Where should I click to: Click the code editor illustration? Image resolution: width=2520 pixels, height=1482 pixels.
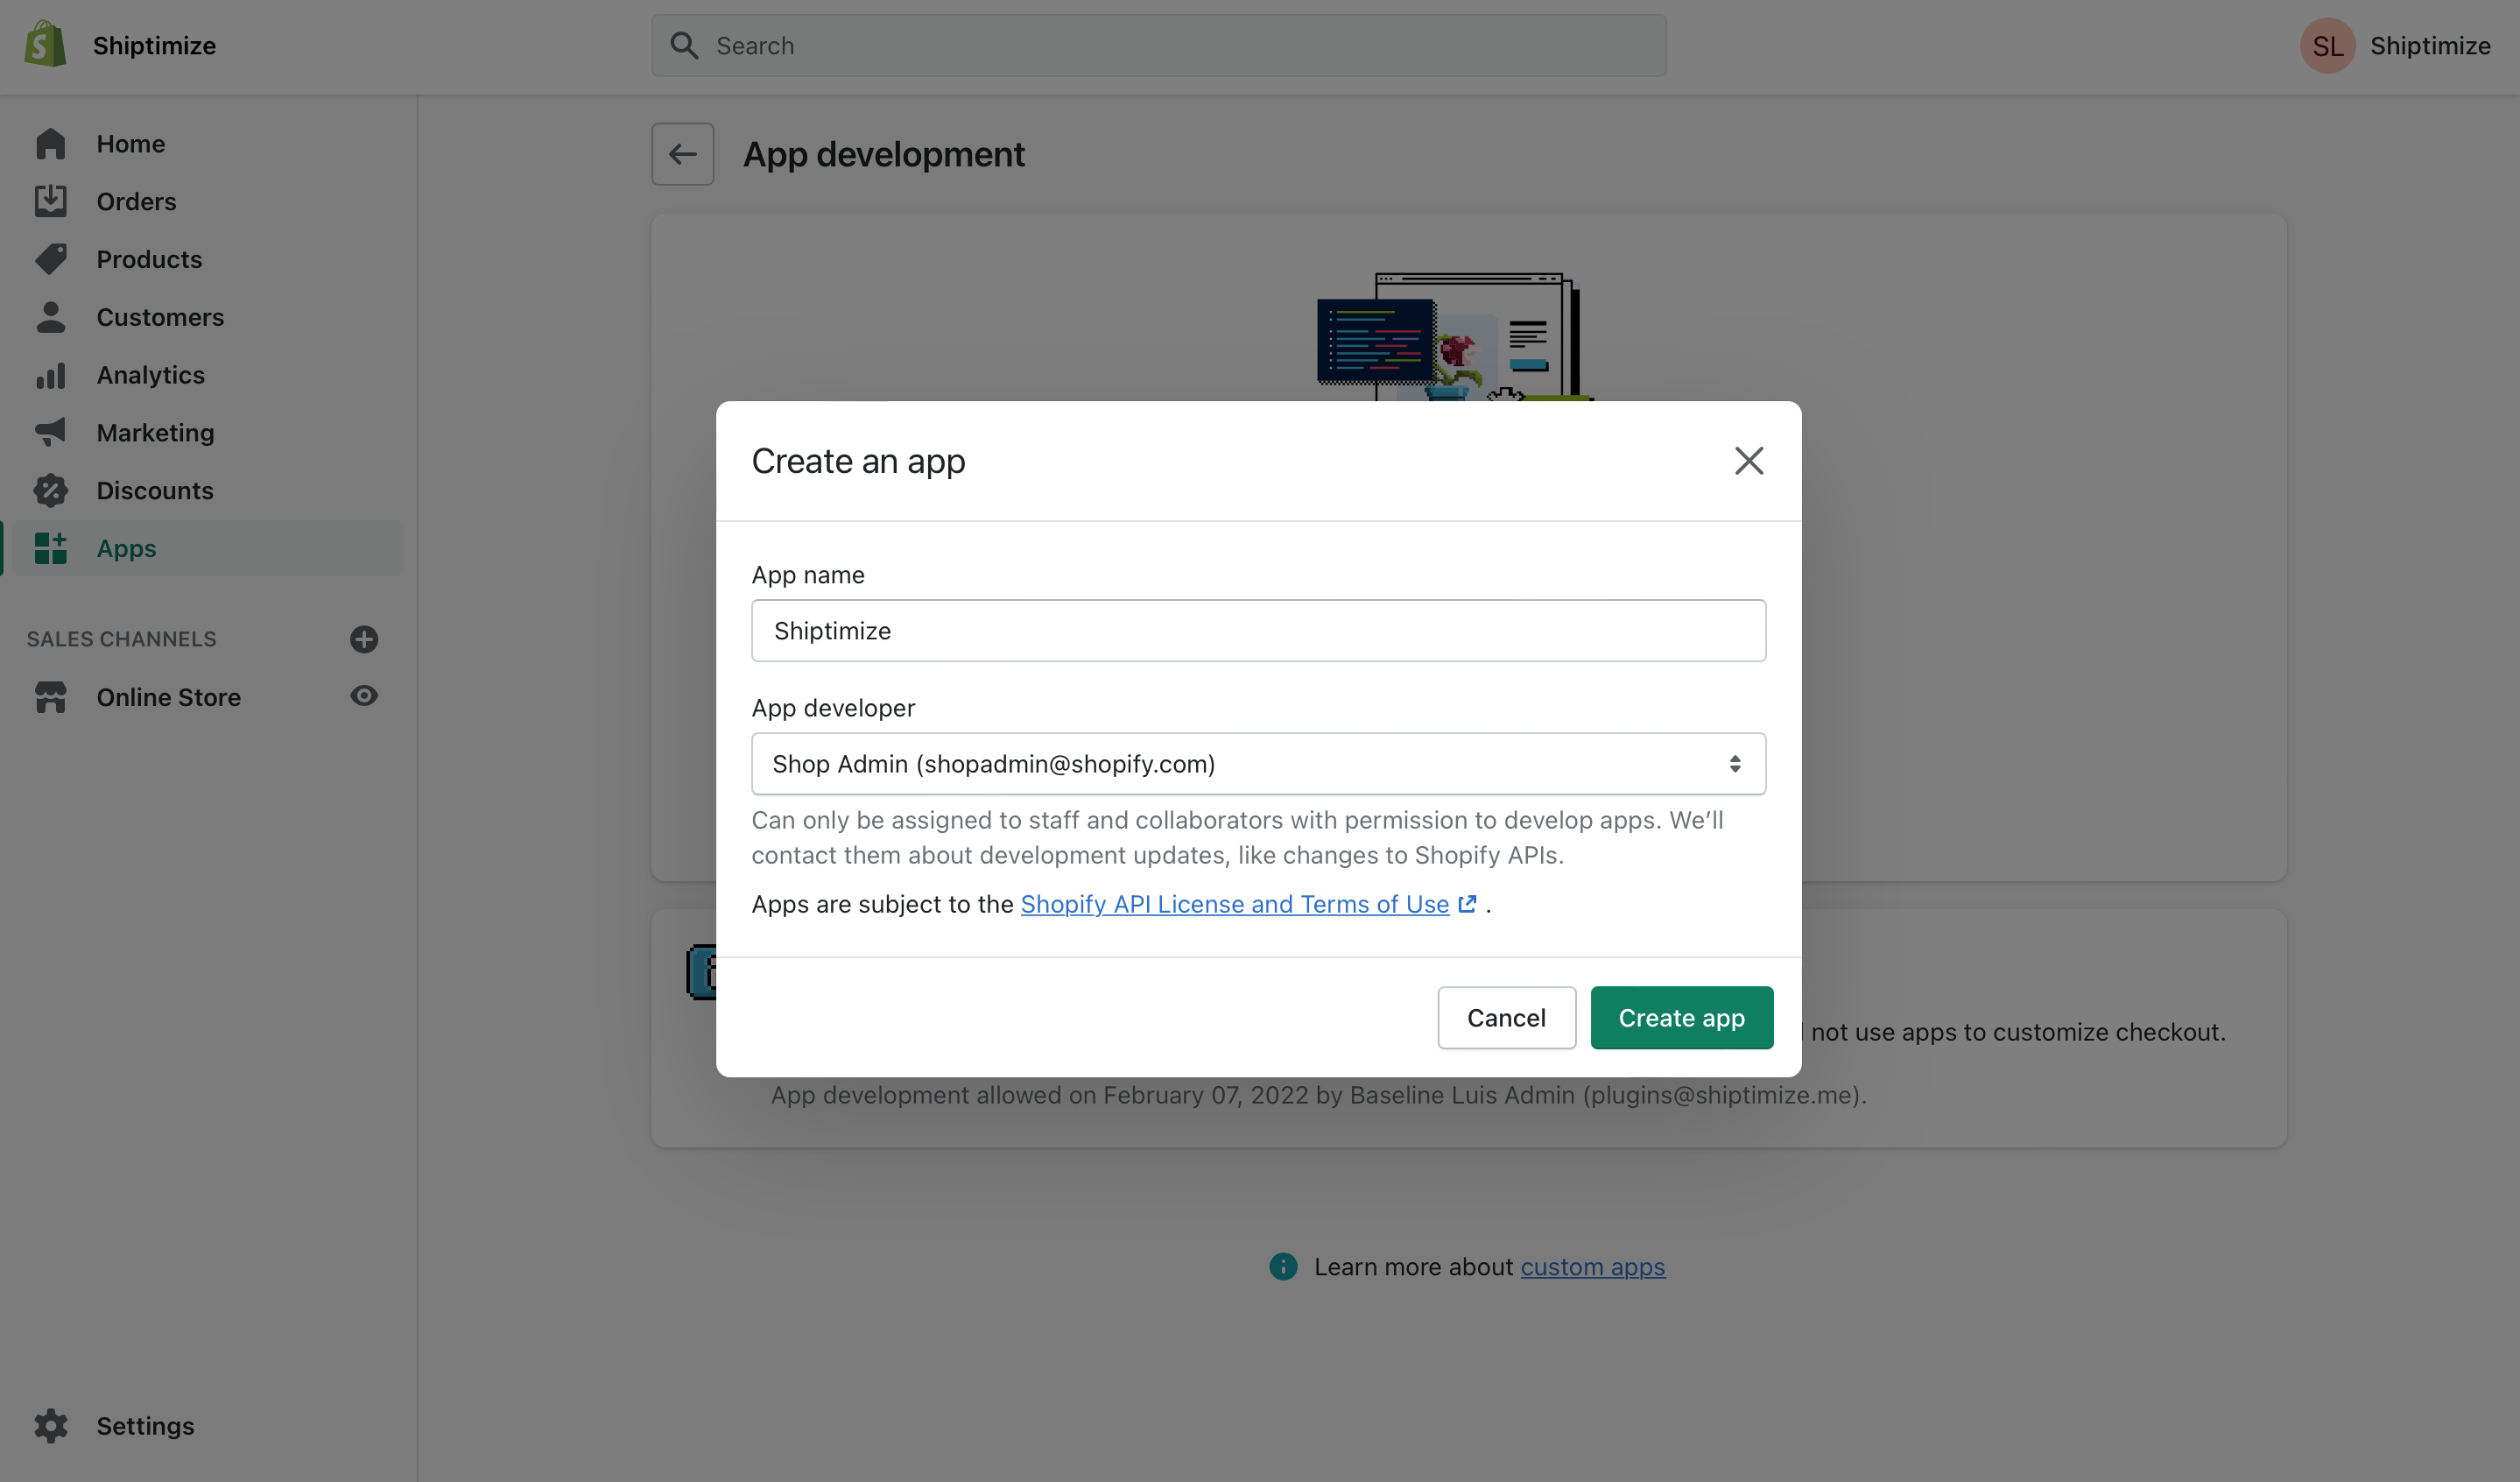[1376, 342]
